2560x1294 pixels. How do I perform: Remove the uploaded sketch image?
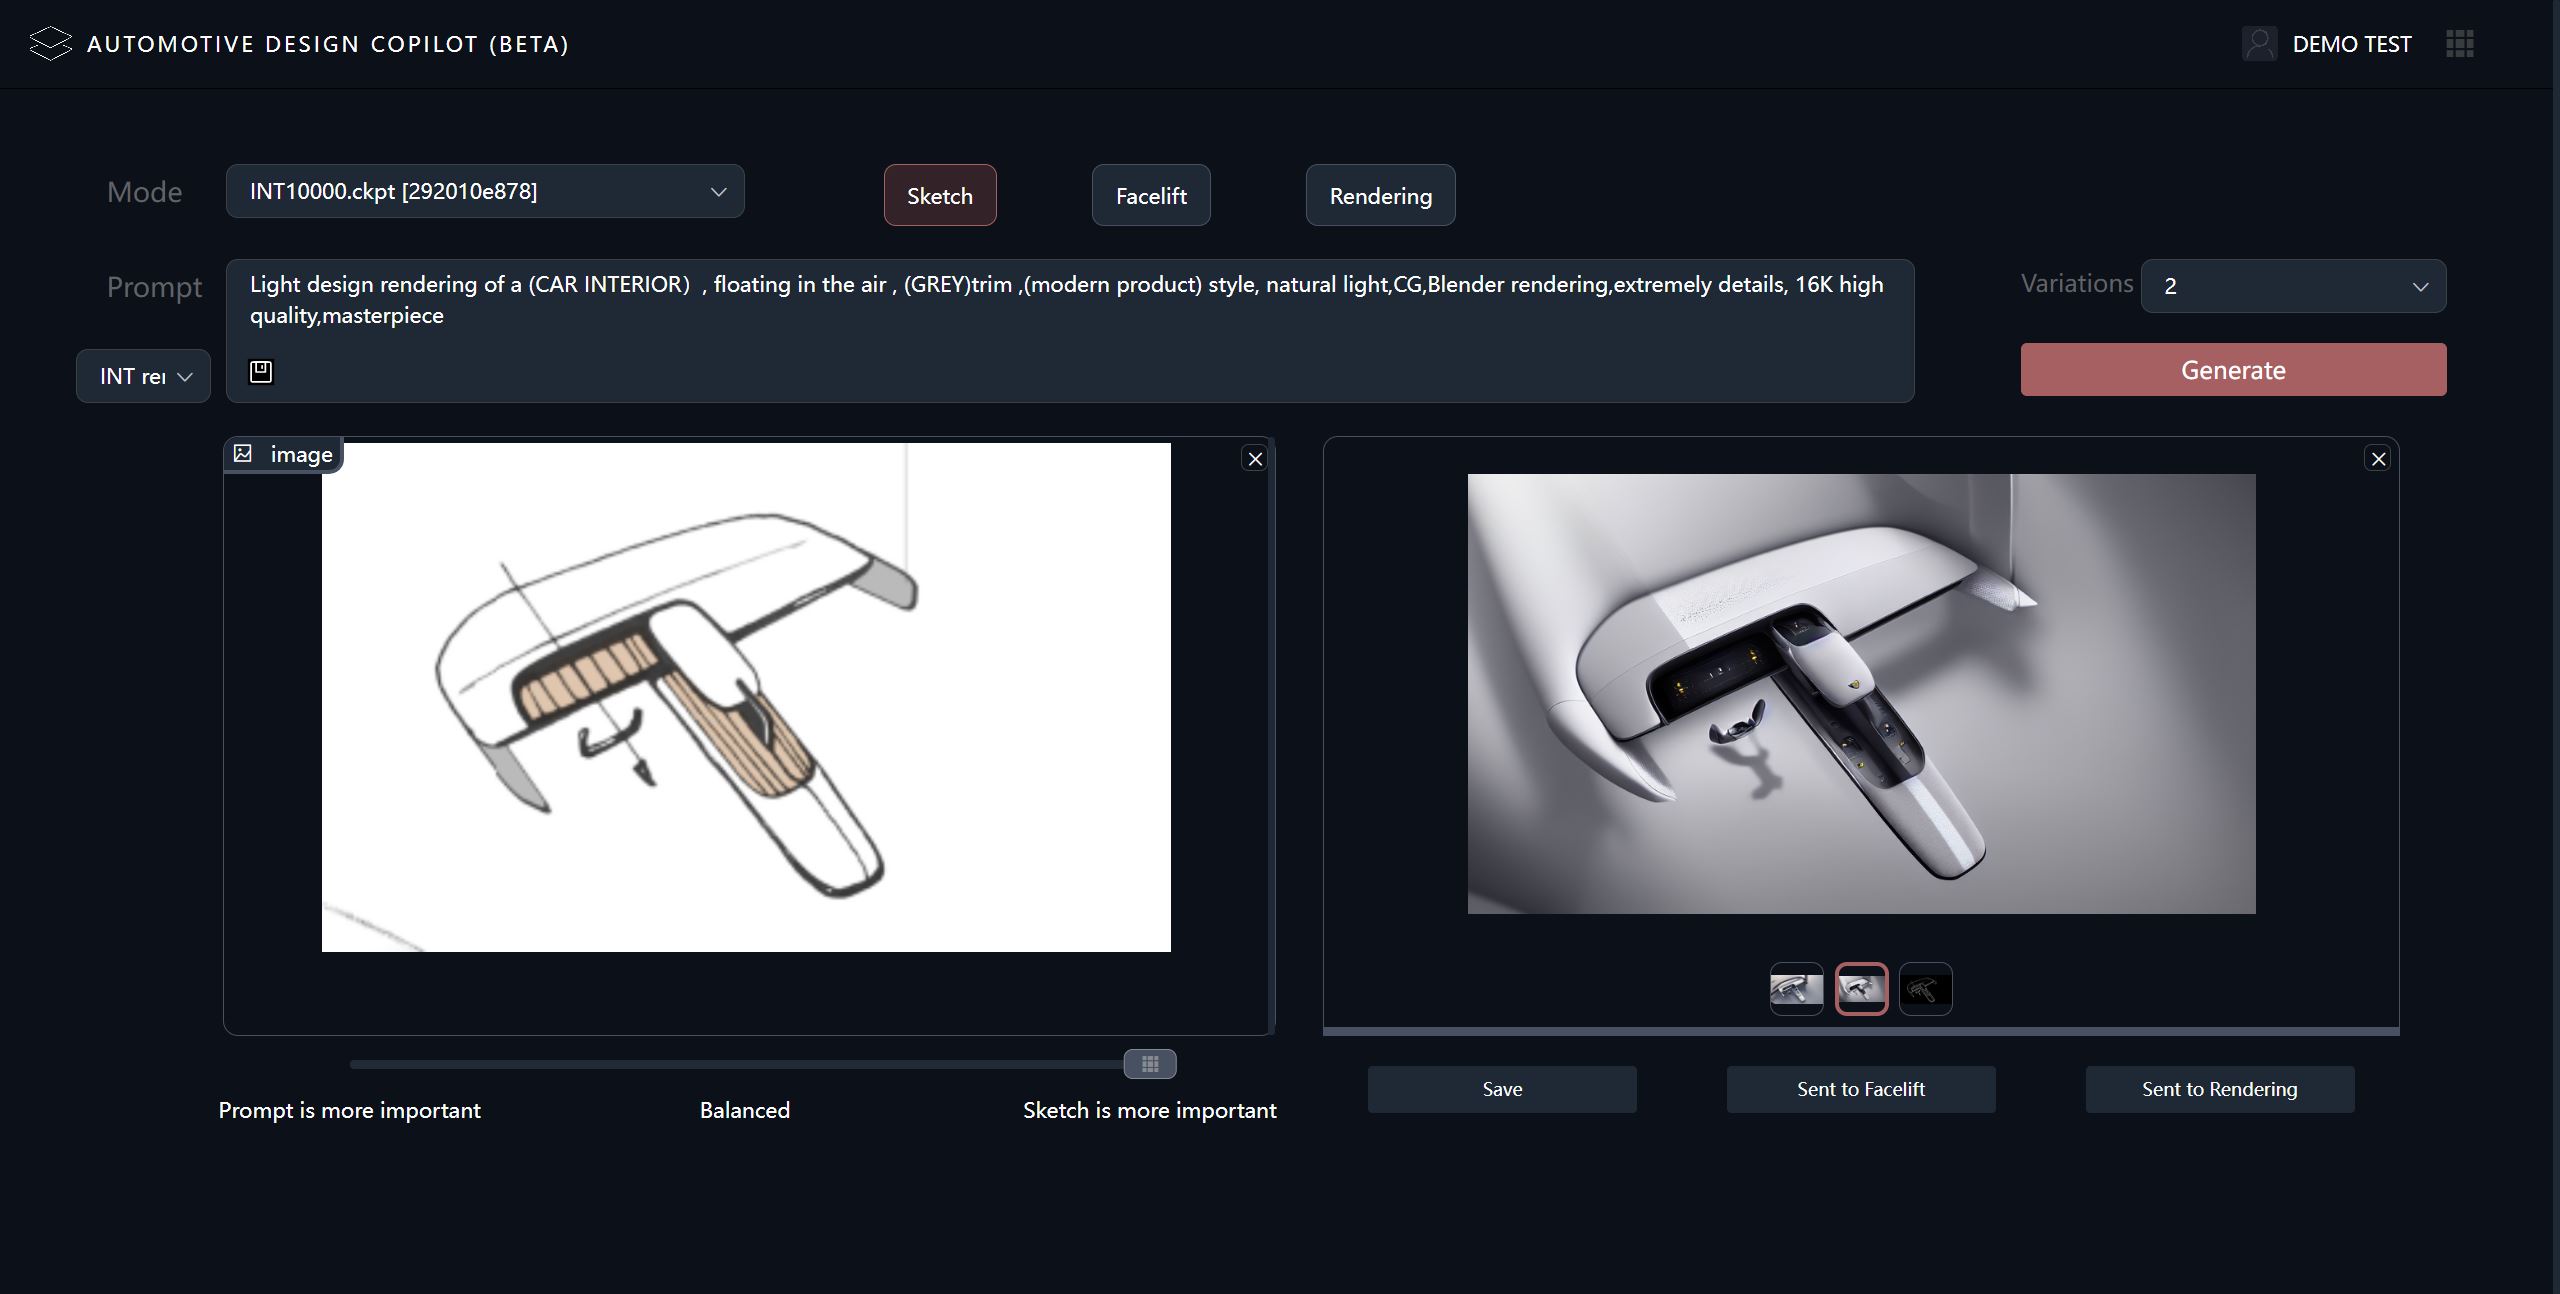point(1255,459)
